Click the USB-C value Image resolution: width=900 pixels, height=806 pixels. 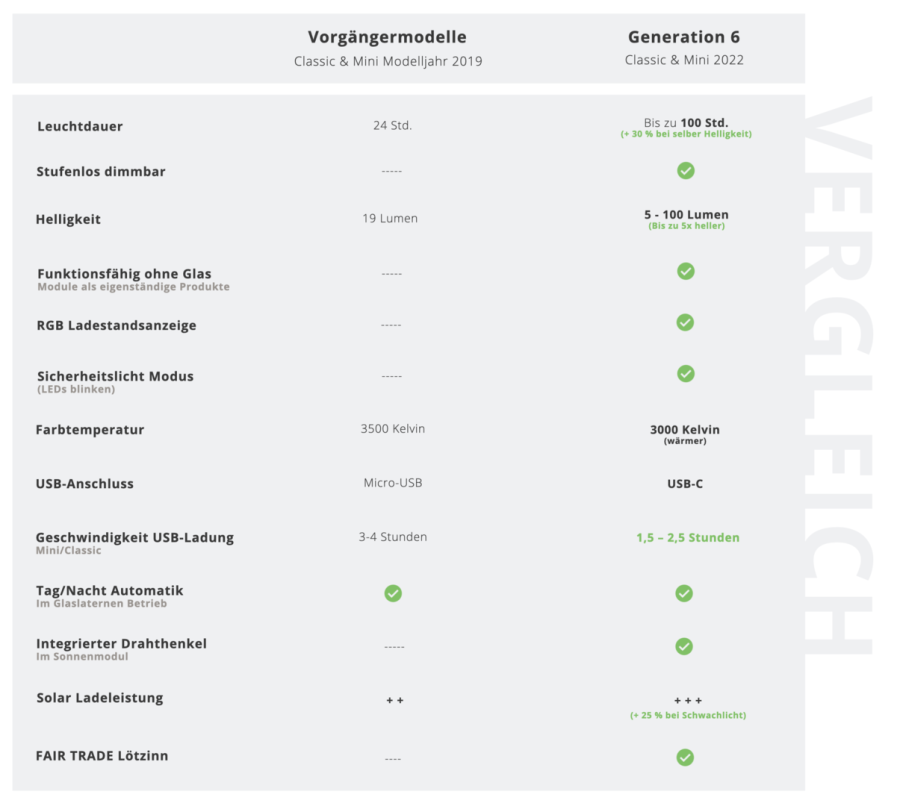685,484
